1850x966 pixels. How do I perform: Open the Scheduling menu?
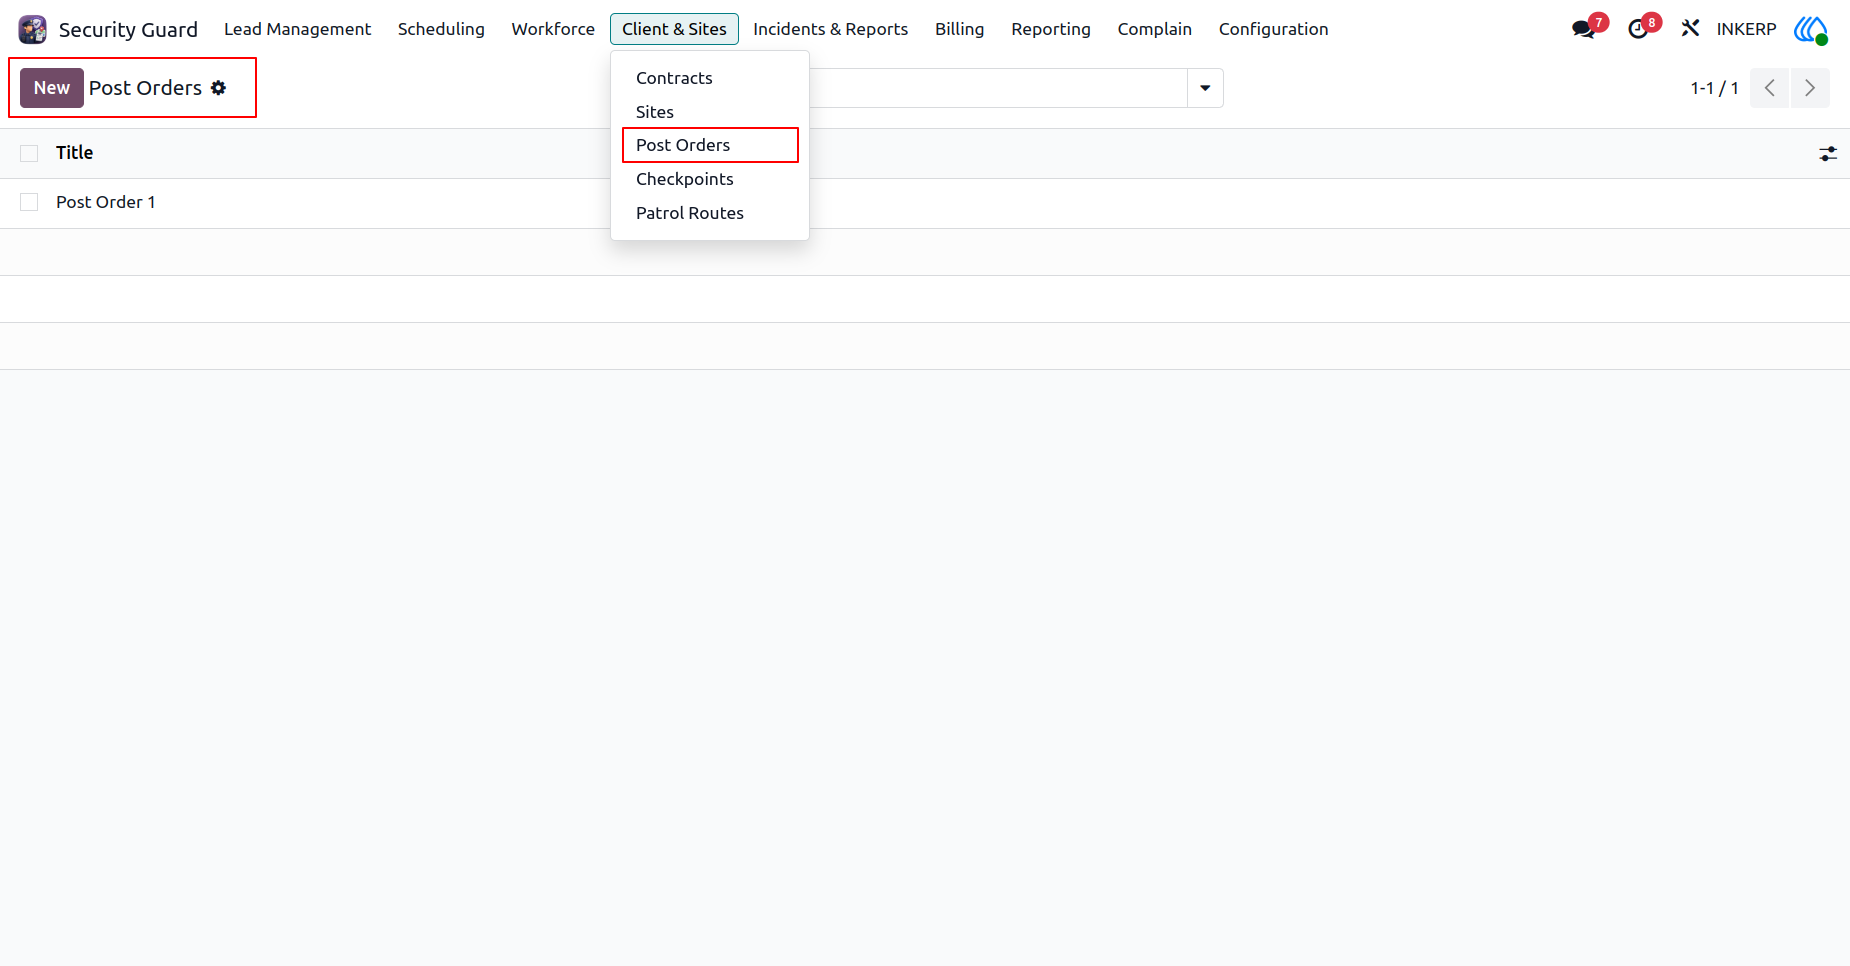click(441, 29)
